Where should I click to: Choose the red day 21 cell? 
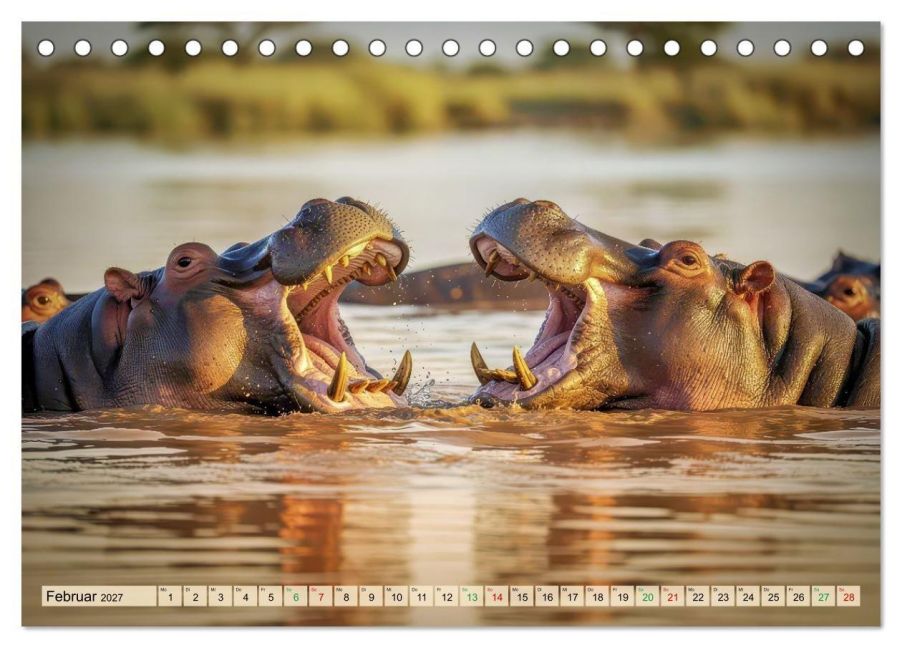click(672, 596)
